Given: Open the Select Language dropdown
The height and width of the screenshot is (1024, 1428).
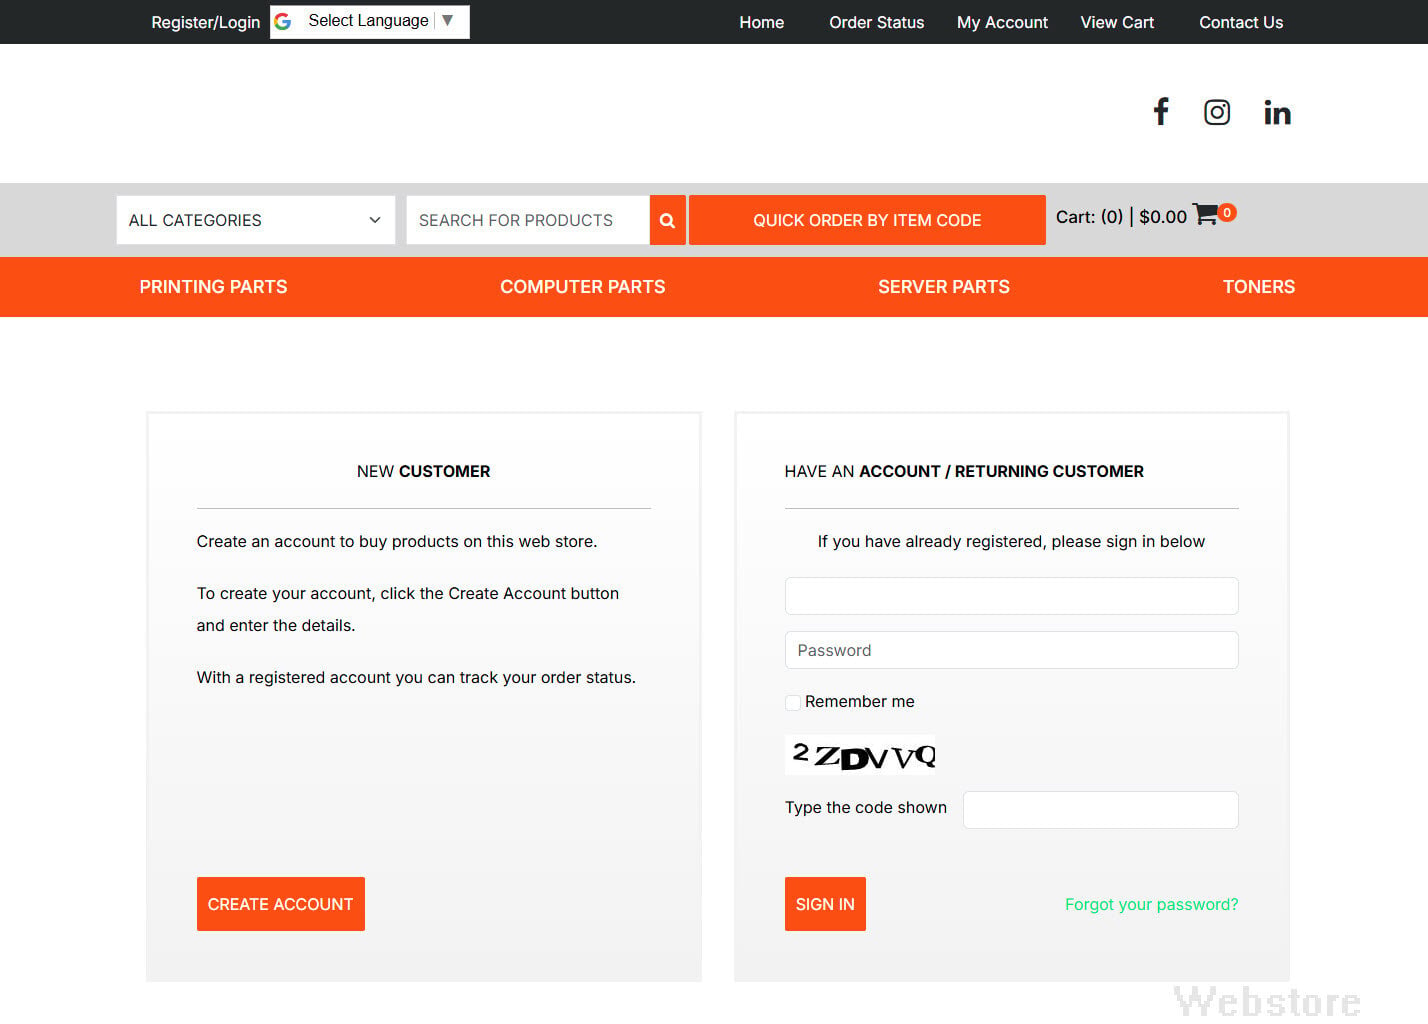Looking at the screenshot, I should click(x=381, y=21).
